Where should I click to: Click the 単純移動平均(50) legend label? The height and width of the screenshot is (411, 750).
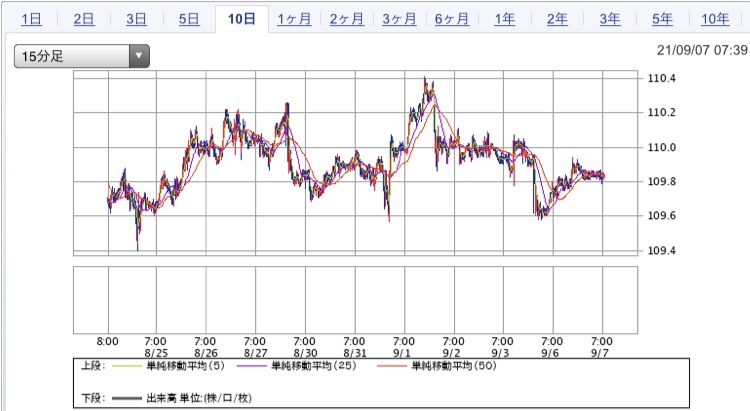coord(454,366)
